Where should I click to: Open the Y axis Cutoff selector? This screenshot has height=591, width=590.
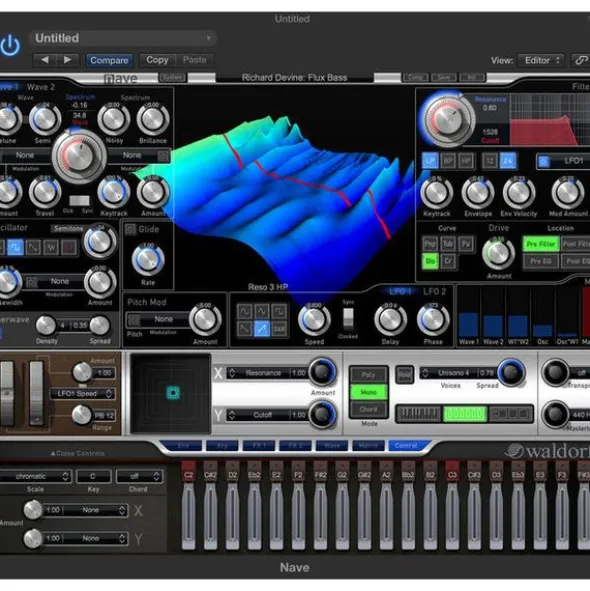click(267, 415)
